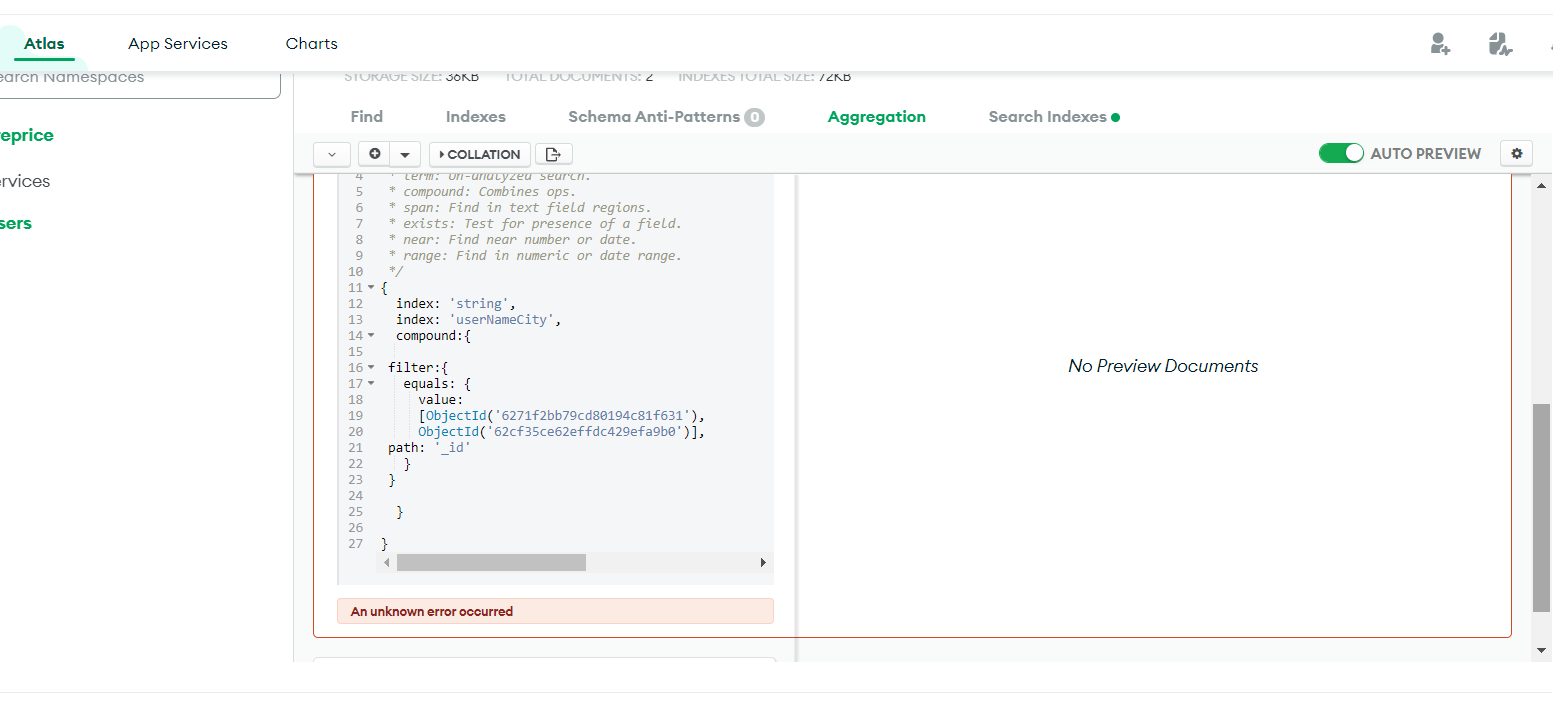The height and width of the screenshot is (705, 1553).
Task: Click the code editor right scroll arrow
Action: point(763,563)
